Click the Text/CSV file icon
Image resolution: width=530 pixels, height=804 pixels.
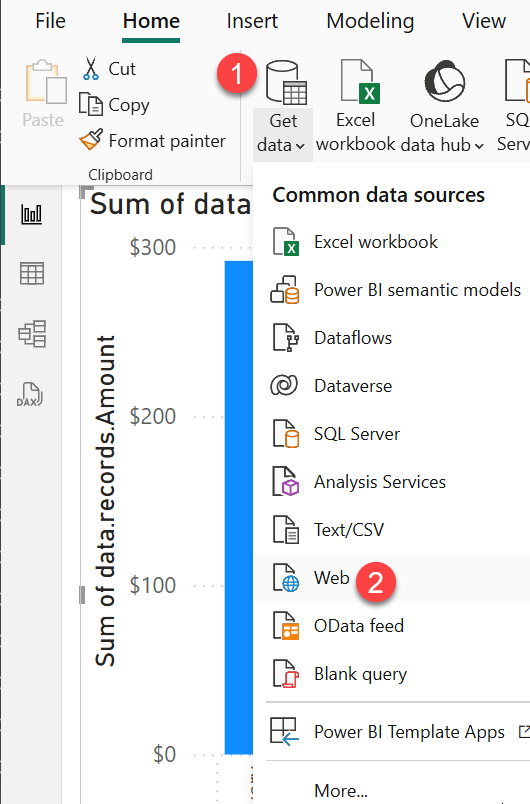click(285, 530)
